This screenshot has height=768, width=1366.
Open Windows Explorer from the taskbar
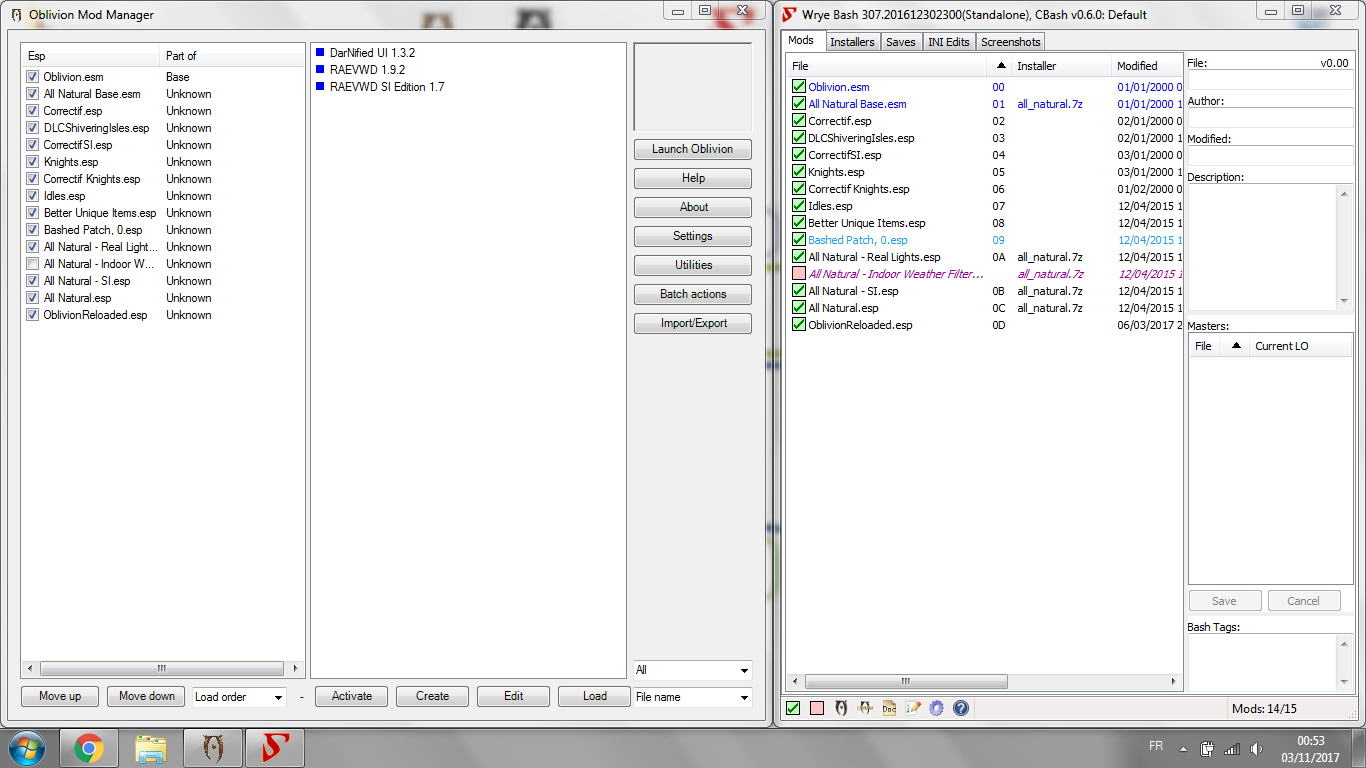point(151,748)
